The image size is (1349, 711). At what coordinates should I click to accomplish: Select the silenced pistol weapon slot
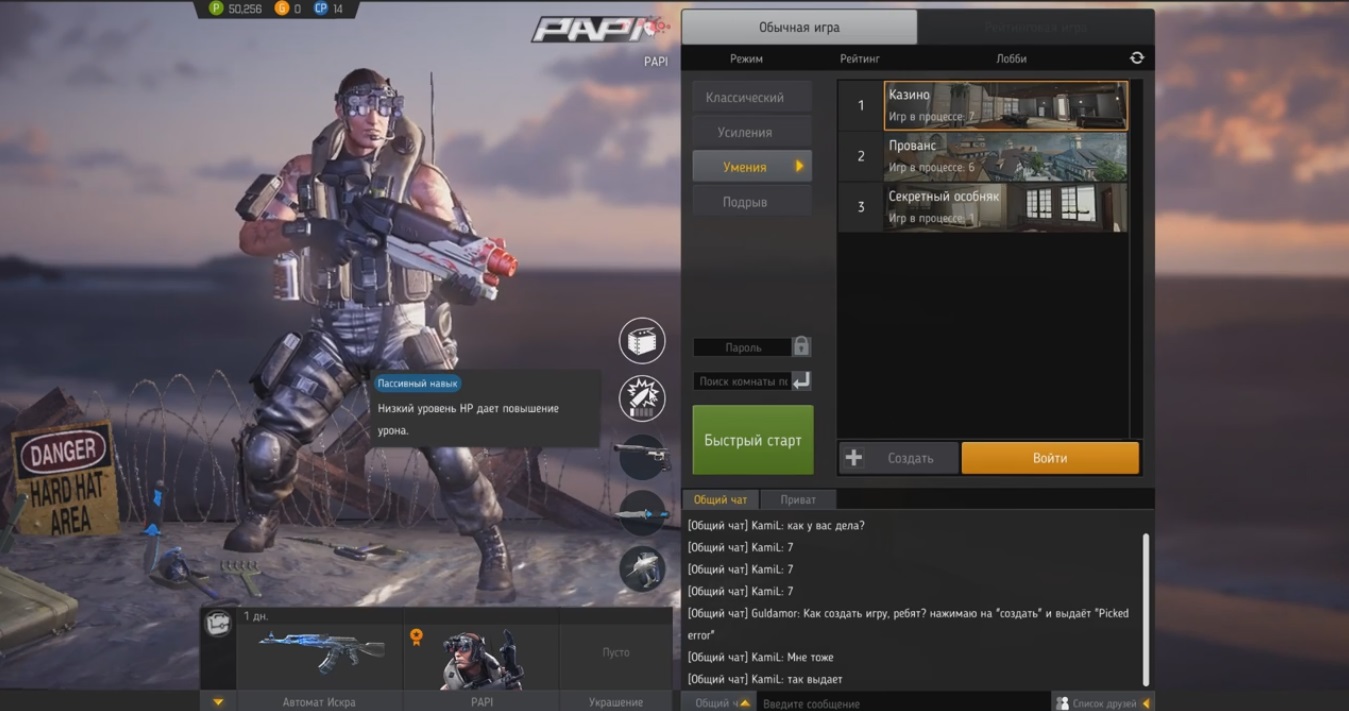tap(642, 457)
